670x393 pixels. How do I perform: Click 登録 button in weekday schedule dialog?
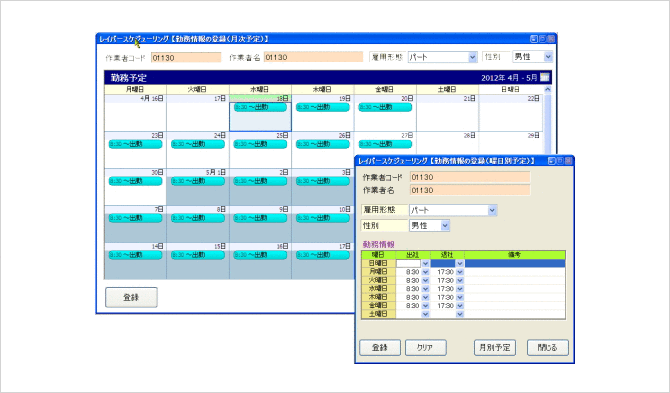[x=380, y=348]
